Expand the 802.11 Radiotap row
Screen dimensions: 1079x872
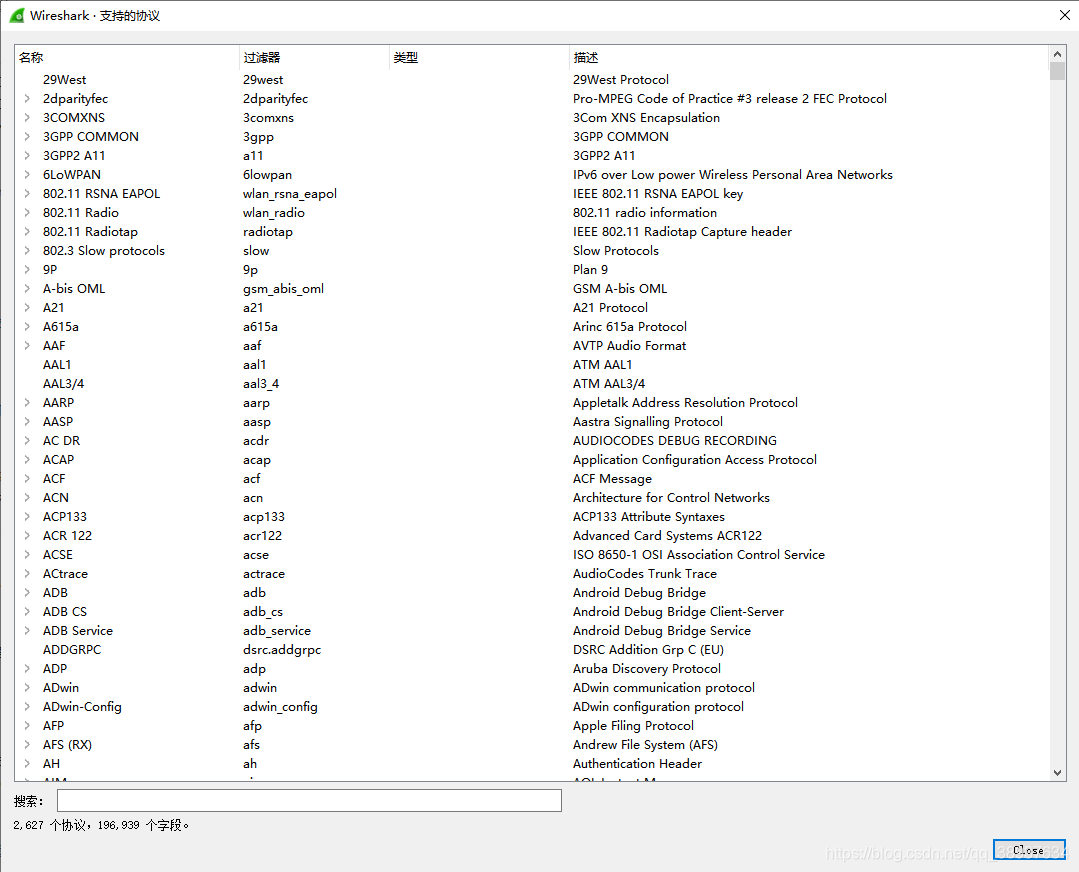tap(28, 231)
